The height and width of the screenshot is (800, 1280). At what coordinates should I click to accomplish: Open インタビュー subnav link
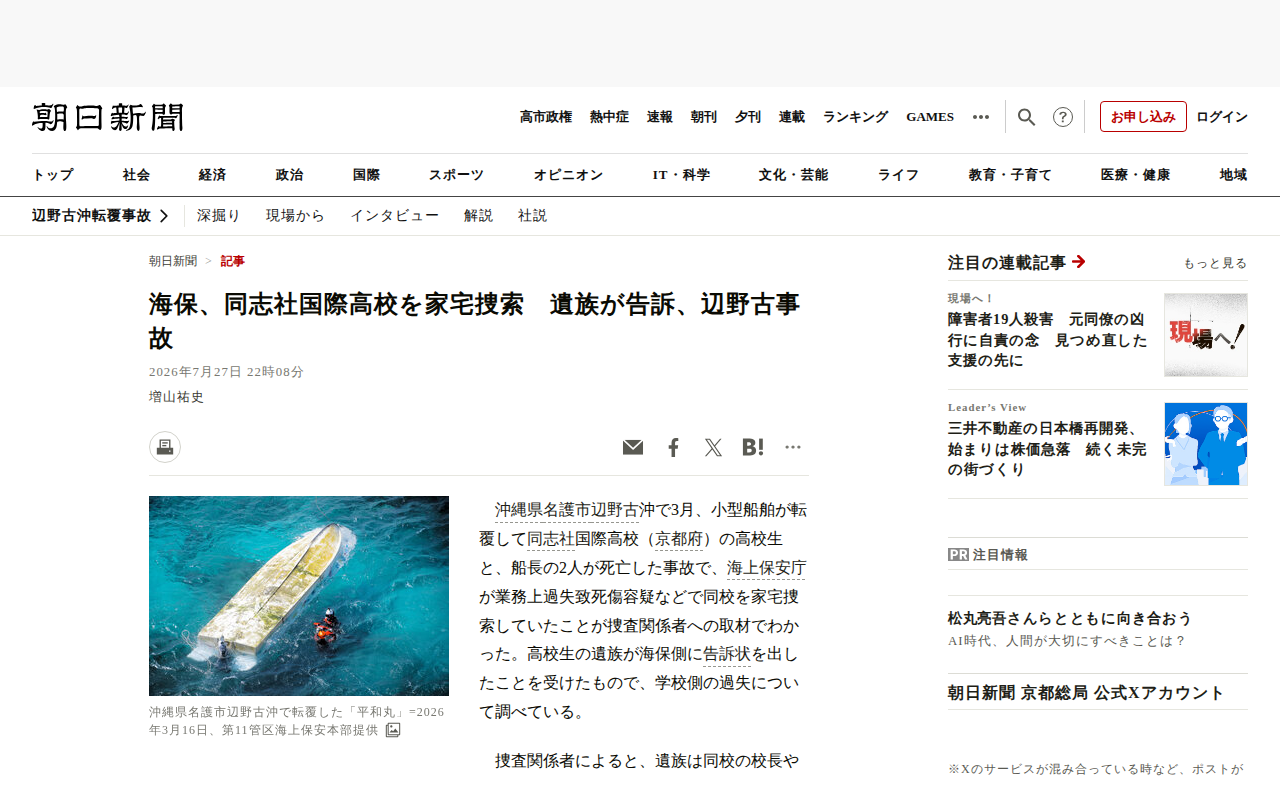(394, 216)
